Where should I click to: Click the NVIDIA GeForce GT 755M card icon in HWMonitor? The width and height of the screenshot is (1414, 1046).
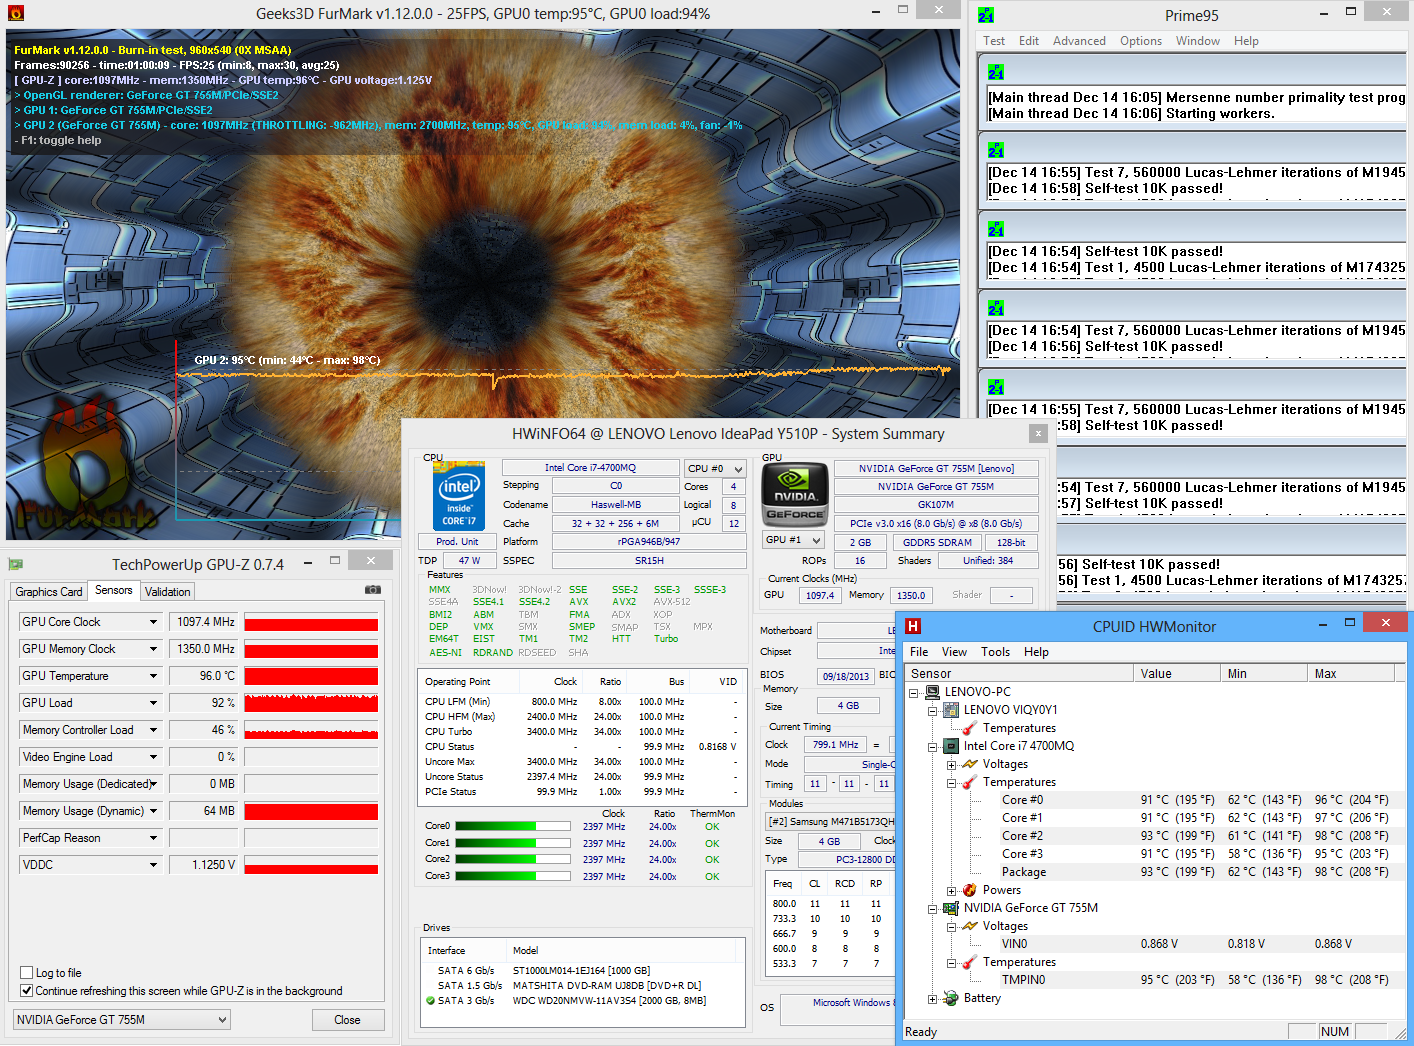951,908
